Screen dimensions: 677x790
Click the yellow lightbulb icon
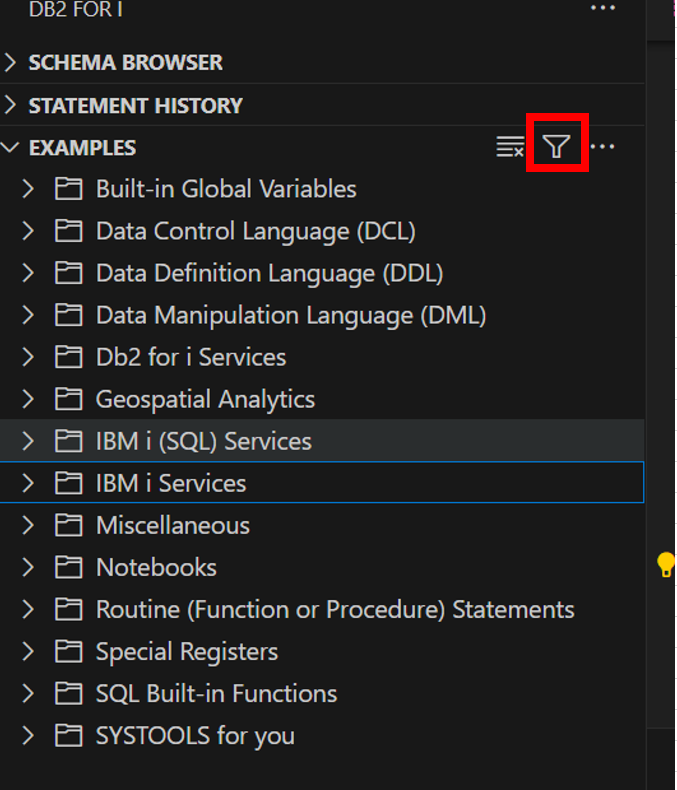(666, 565)
